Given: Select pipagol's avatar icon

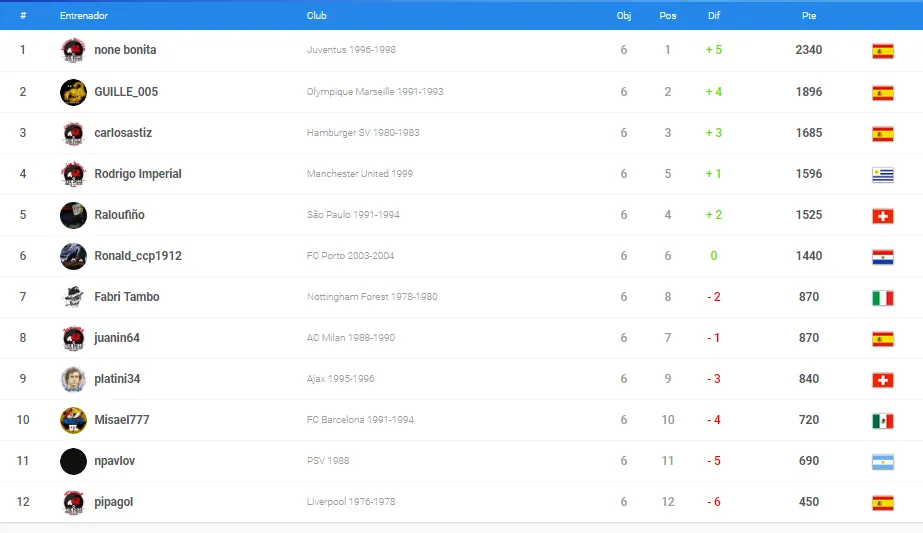Looking at the screenshot, I should (x=73, y=502).
